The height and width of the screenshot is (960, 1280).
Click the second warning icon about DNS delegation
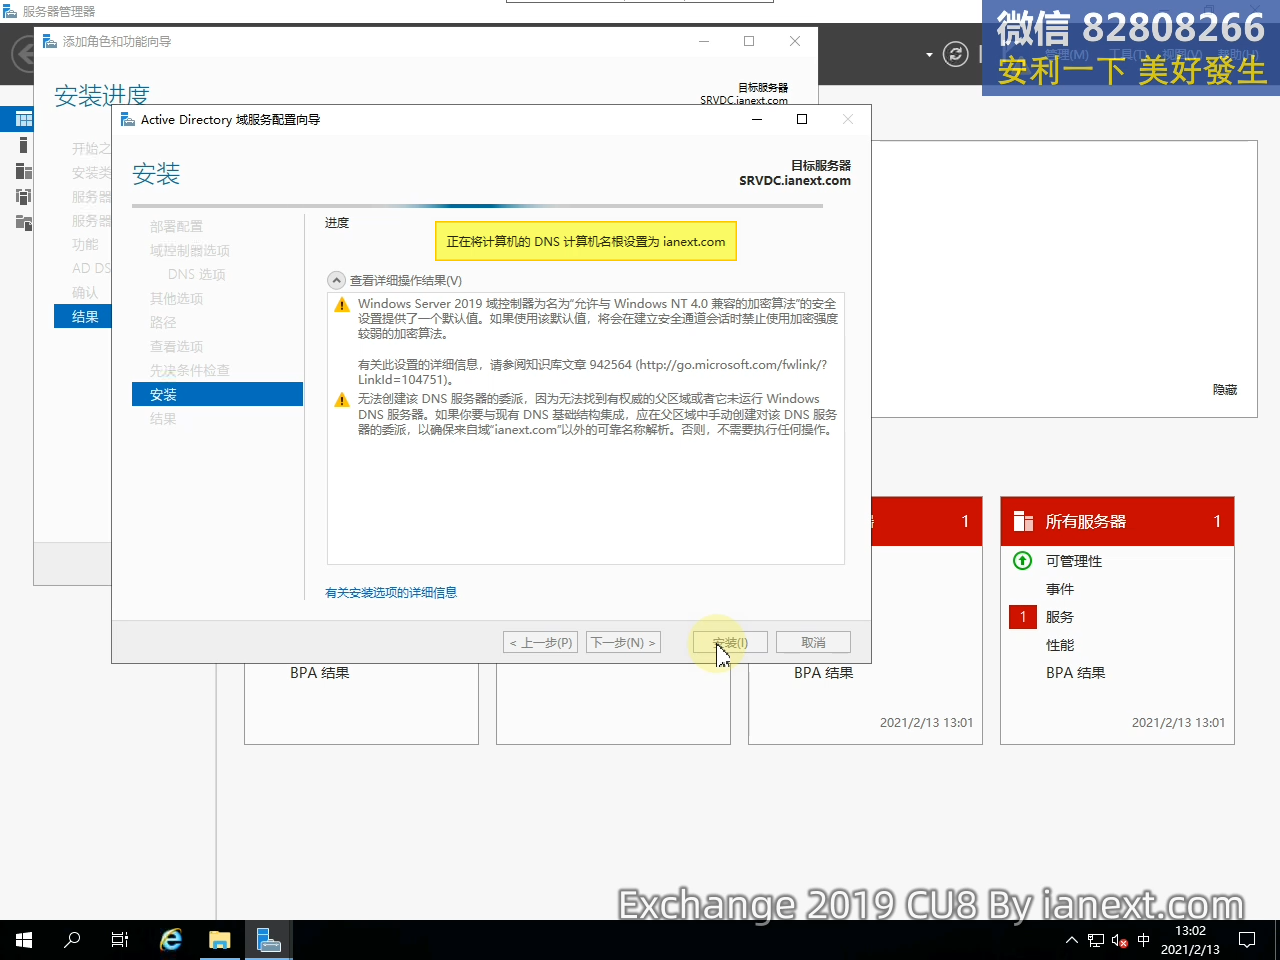[x=342, y=400]
